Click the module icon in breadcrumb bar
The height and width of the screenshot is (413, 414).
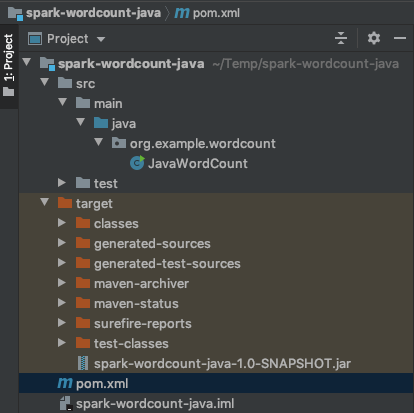click(x=15, y=14)
